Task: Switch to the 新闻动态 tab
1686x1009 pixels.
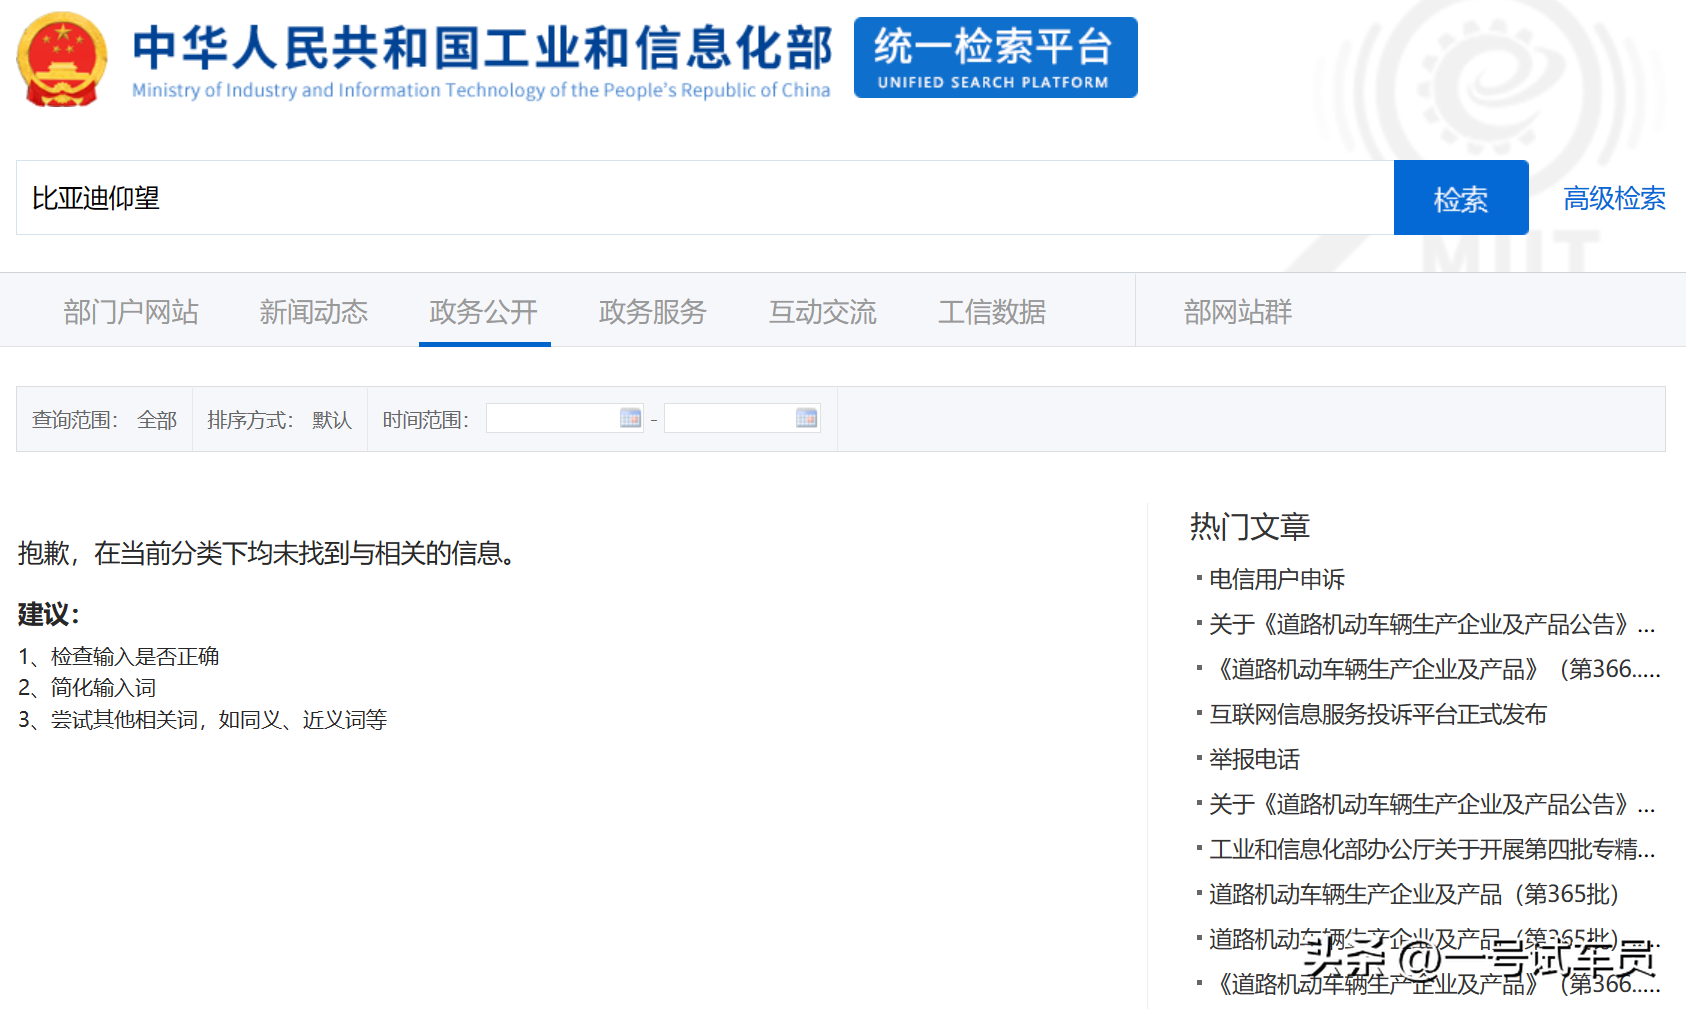Action: 314,312
